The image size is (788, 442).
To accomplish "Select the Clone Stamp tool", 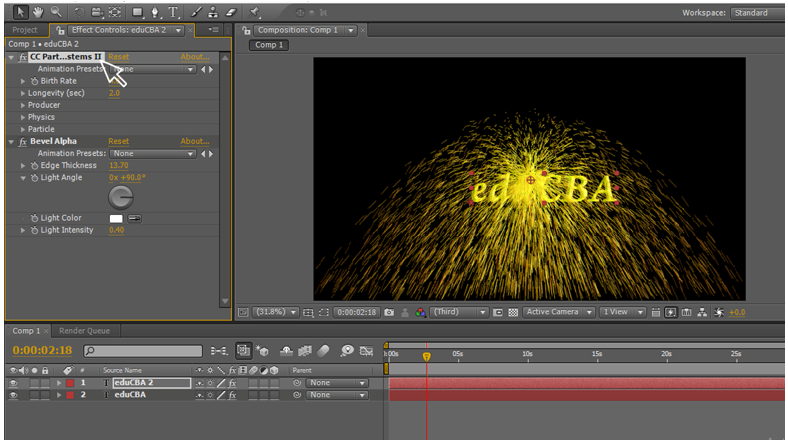I will (x=213, y=12).
